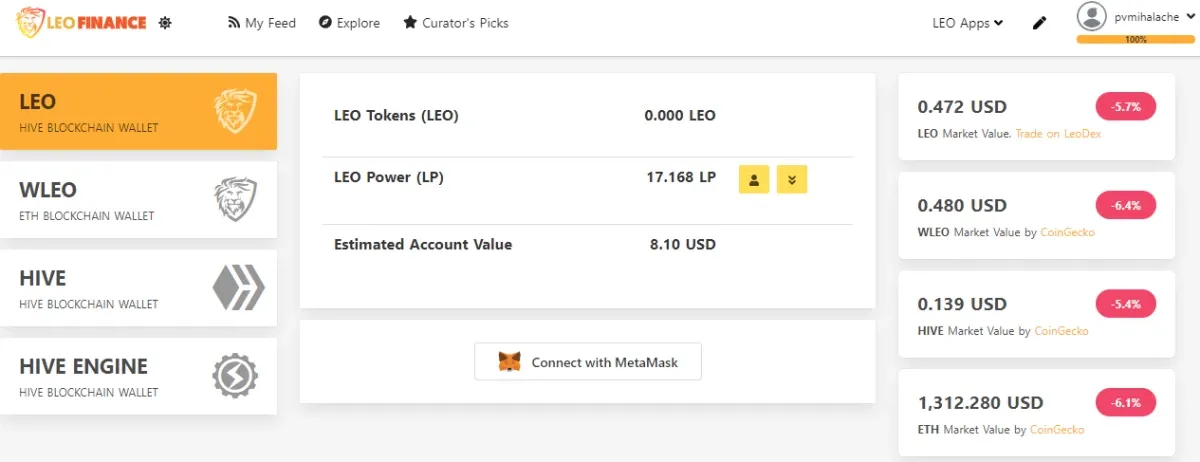This screenshot has width=1200, height=462.
Task: Click the power down double-chevron icon
Action: 792,179
